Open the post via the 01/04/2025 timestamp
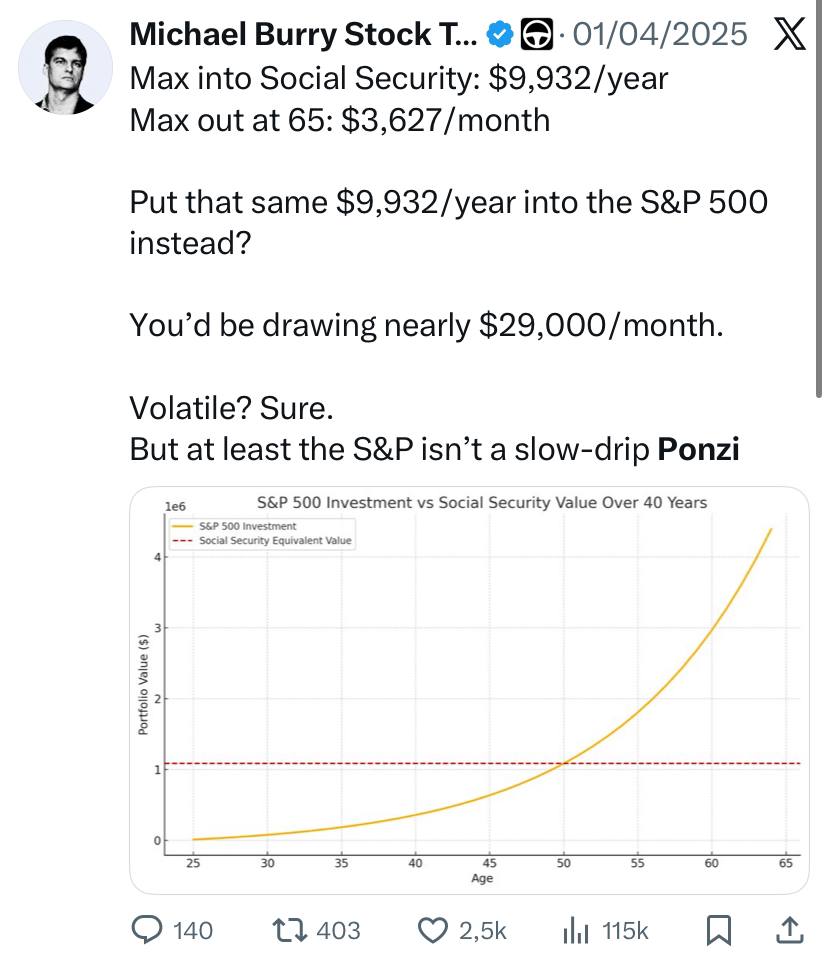Screen dimensions: 828x972 tap(662, 33)
